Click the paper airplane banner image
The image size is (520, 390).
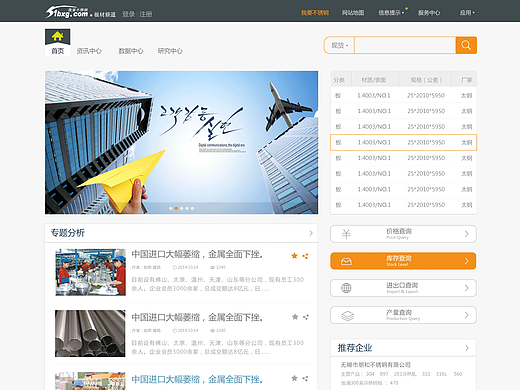[181, 142]
